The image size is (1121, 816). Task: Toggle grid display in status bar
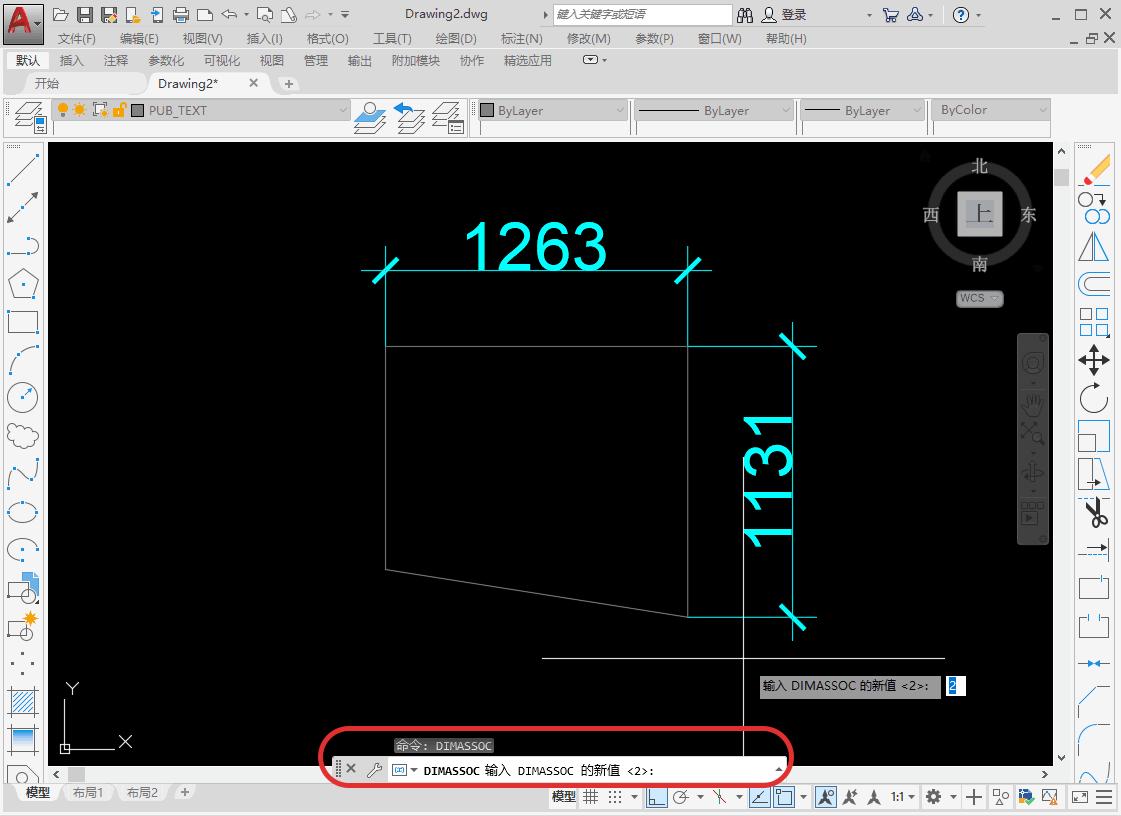[591, 797]
